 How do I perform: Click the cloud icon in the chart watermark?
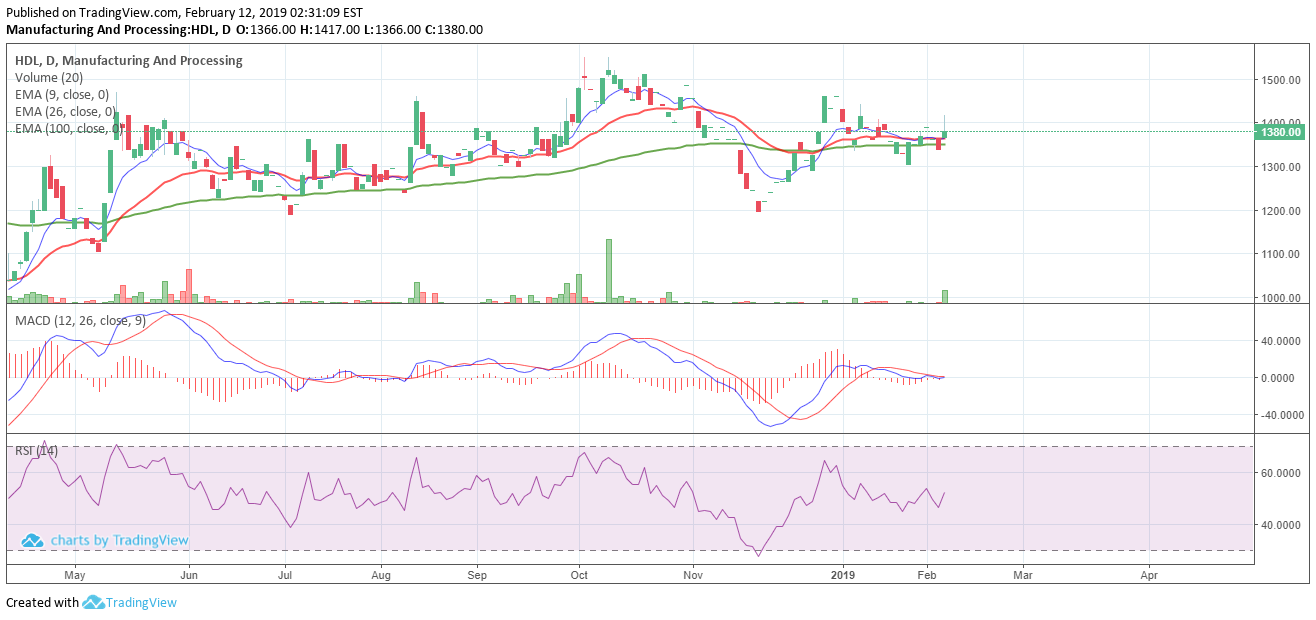pyautogui.click(x=32, y=540)
